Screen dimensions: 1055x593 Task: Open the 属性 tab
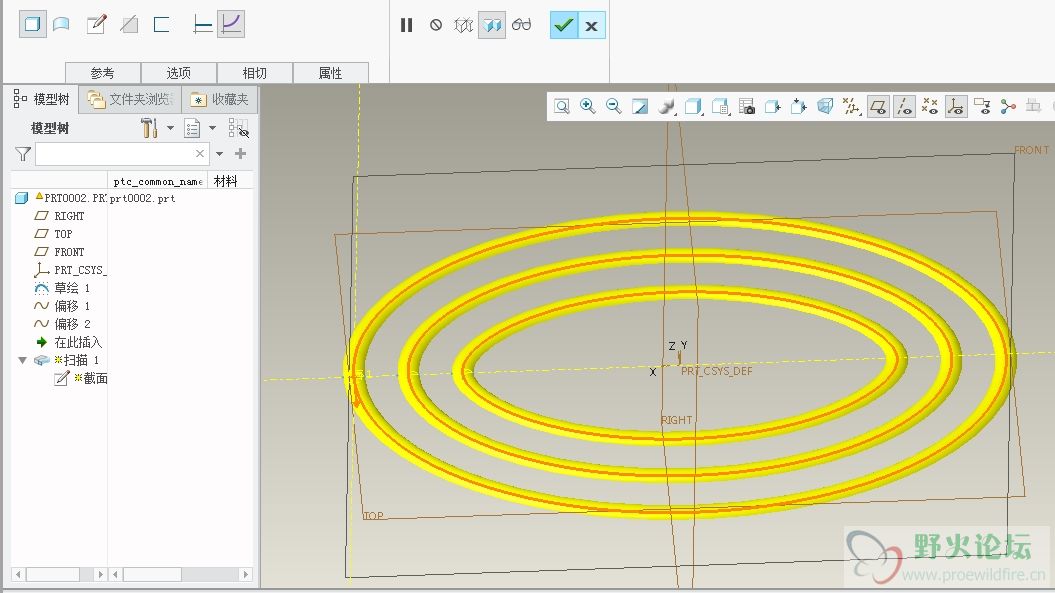pyautogui.click(x=330, y=73)
